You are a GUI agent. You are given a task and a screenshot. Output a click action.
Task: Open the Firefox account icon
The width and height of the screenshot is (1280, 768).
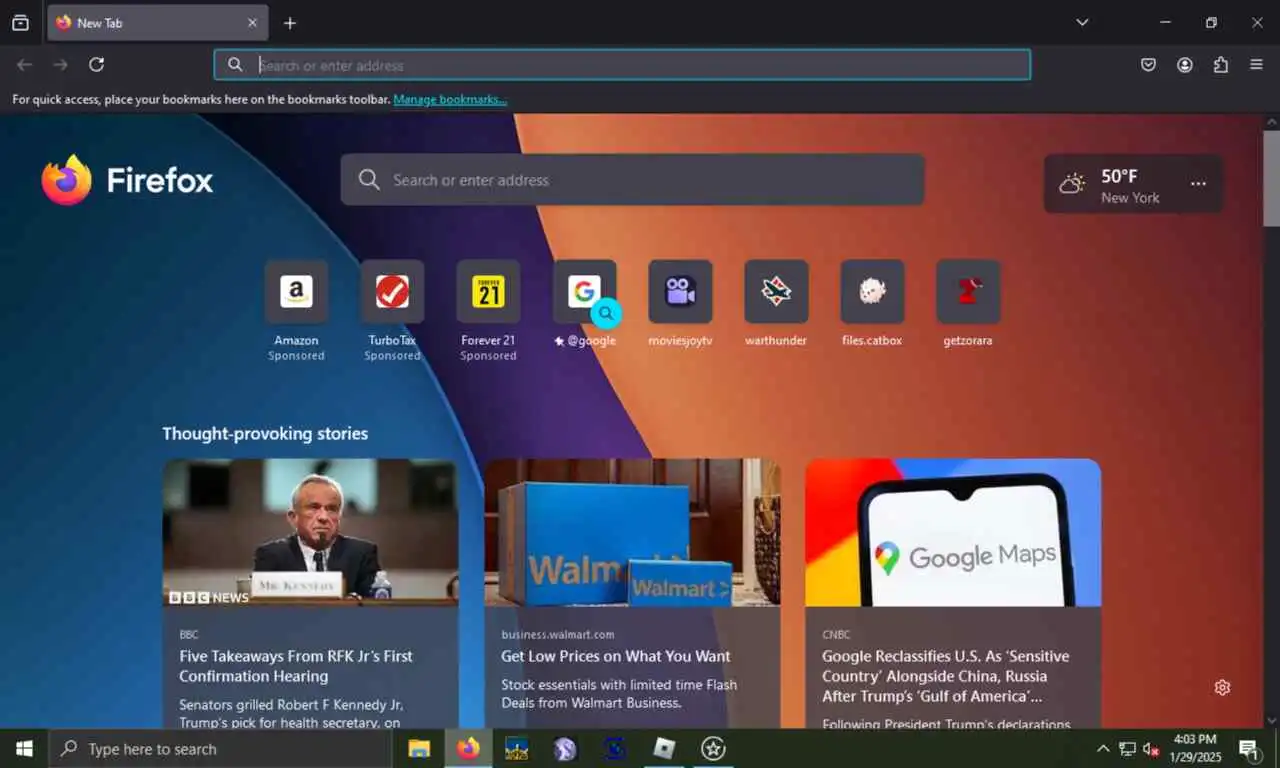coord(1185,65)
